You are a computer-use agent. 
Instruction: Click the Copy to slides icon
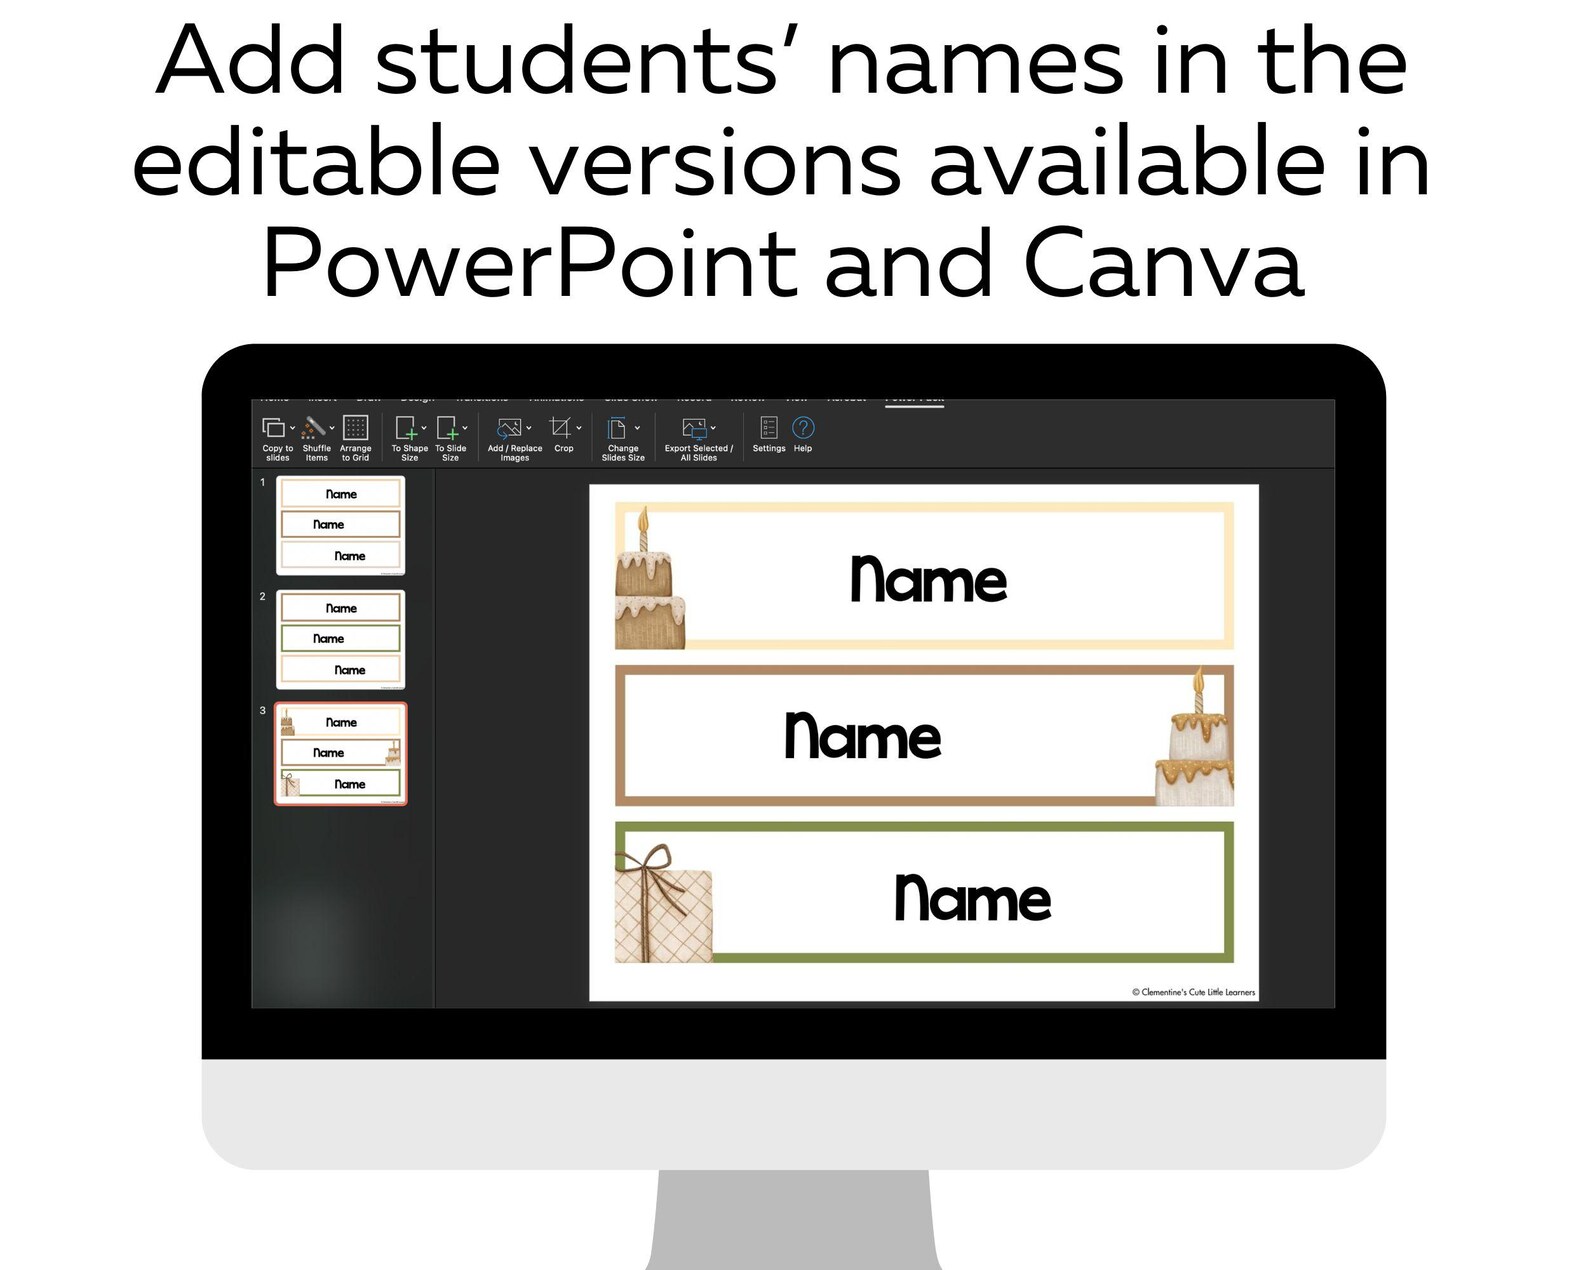273,428
